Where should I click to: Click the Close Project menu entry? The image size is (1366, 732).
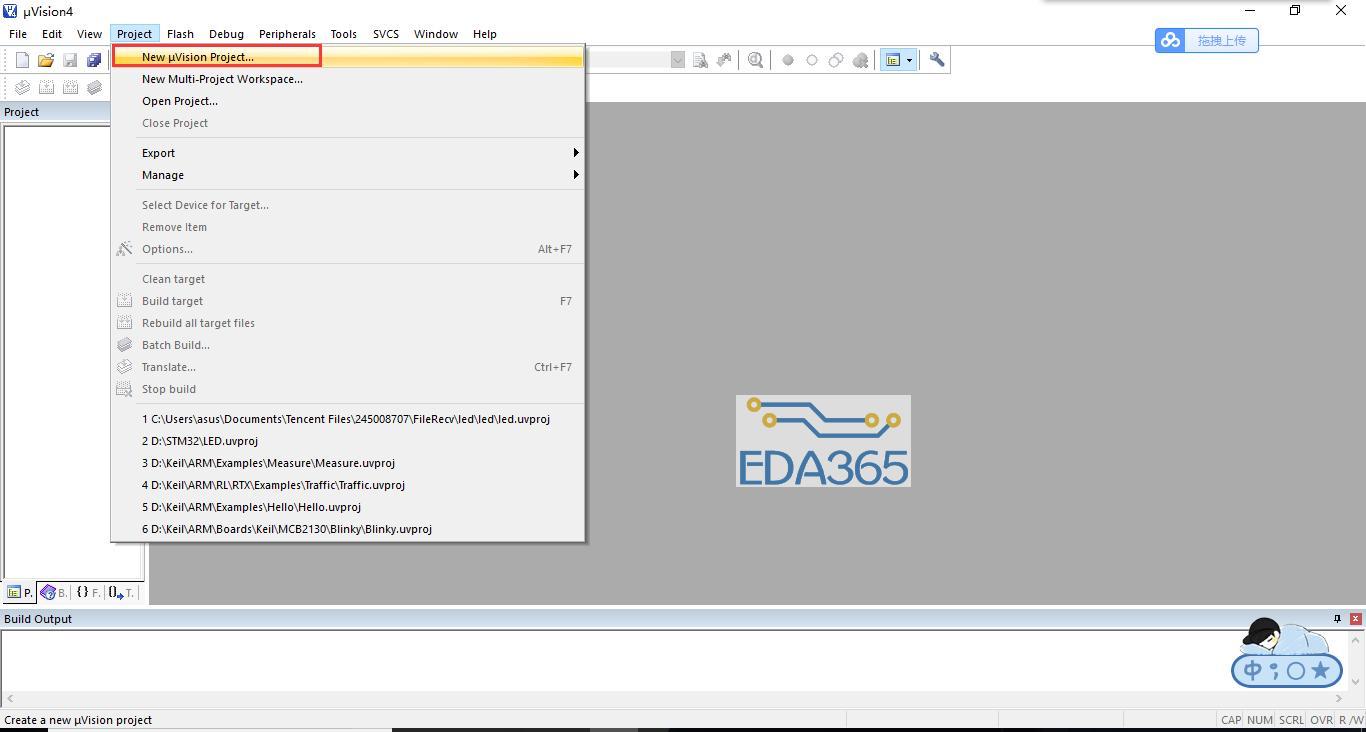(x=348, y=123)
